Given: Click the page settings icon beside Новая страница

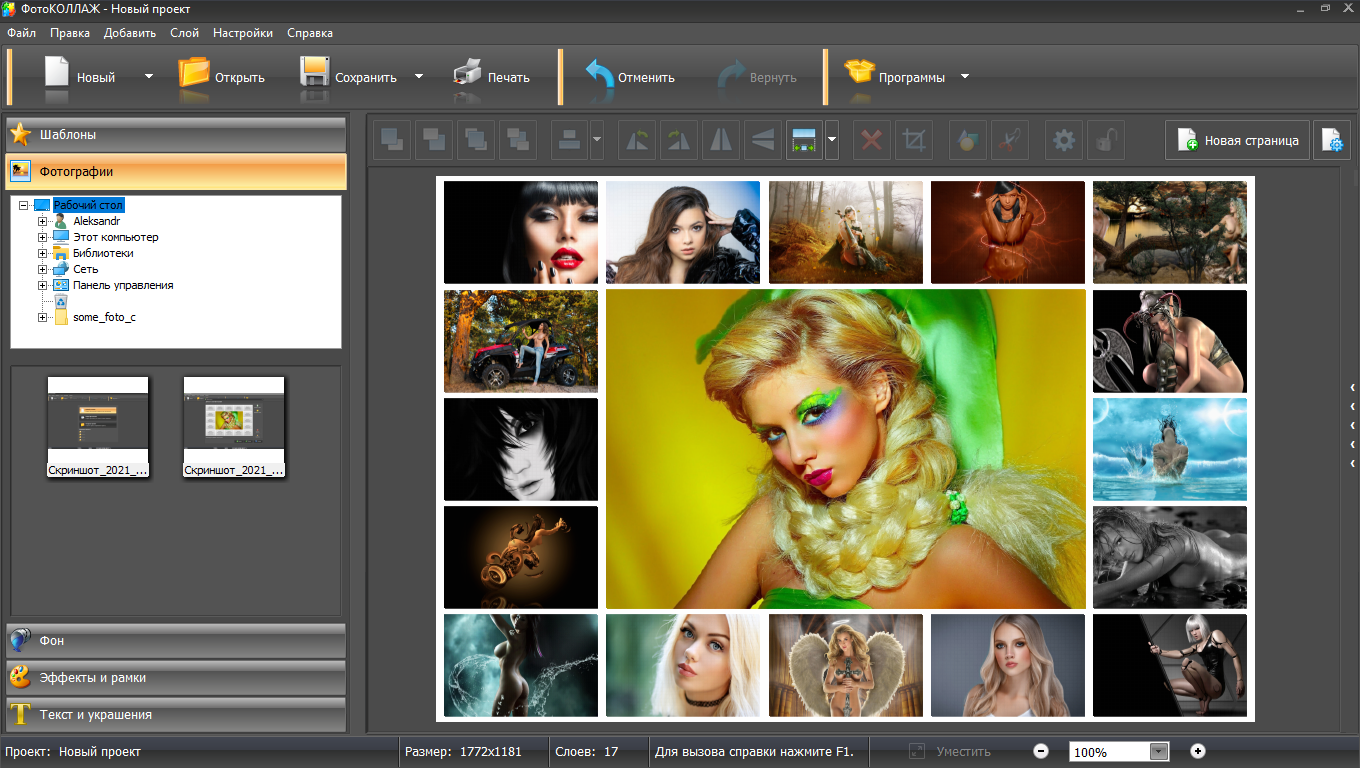Looking at the screenshot, I should click(1332, 141).
